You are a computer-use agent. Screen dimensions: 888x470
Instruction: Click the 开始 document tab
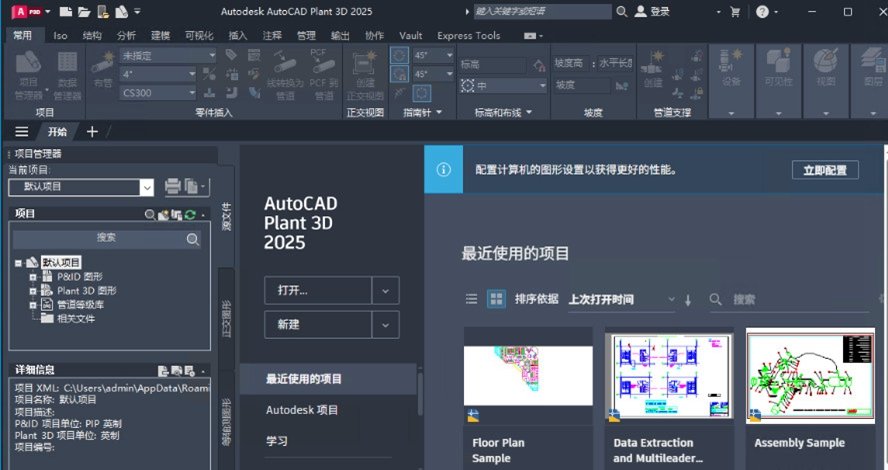[x=57, y=132]
